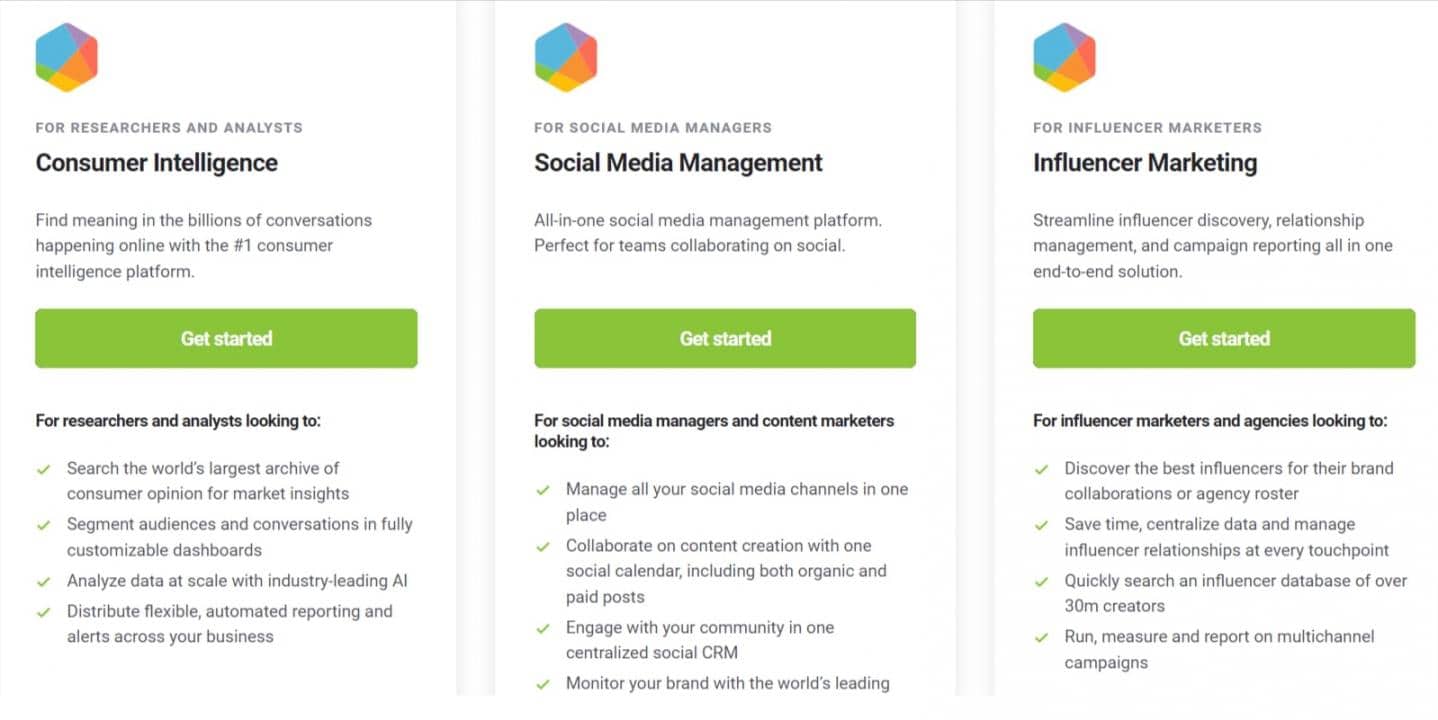Screen dimensions: 1438x720
Task: Click the 'For Influencer Marketers' label
Action: pyautogui.click(x=1147, y=128)
